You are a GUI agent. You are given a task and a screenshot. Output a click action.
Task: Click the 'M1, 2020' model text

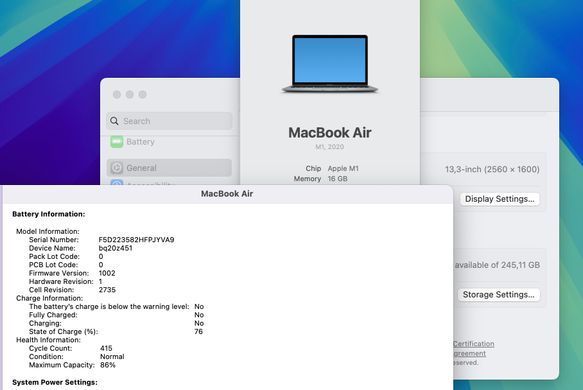[x=329, y=147]
